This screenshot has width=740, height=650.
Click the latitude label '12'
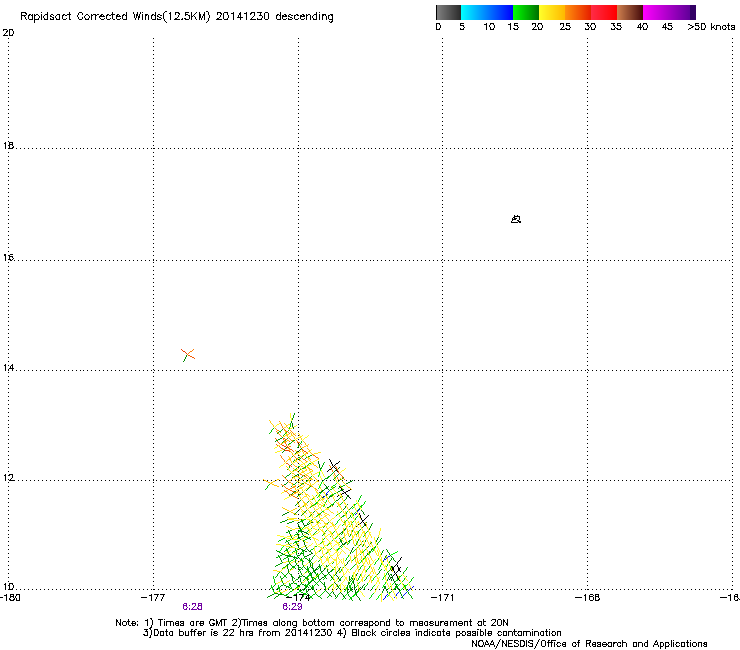[8, 478]
